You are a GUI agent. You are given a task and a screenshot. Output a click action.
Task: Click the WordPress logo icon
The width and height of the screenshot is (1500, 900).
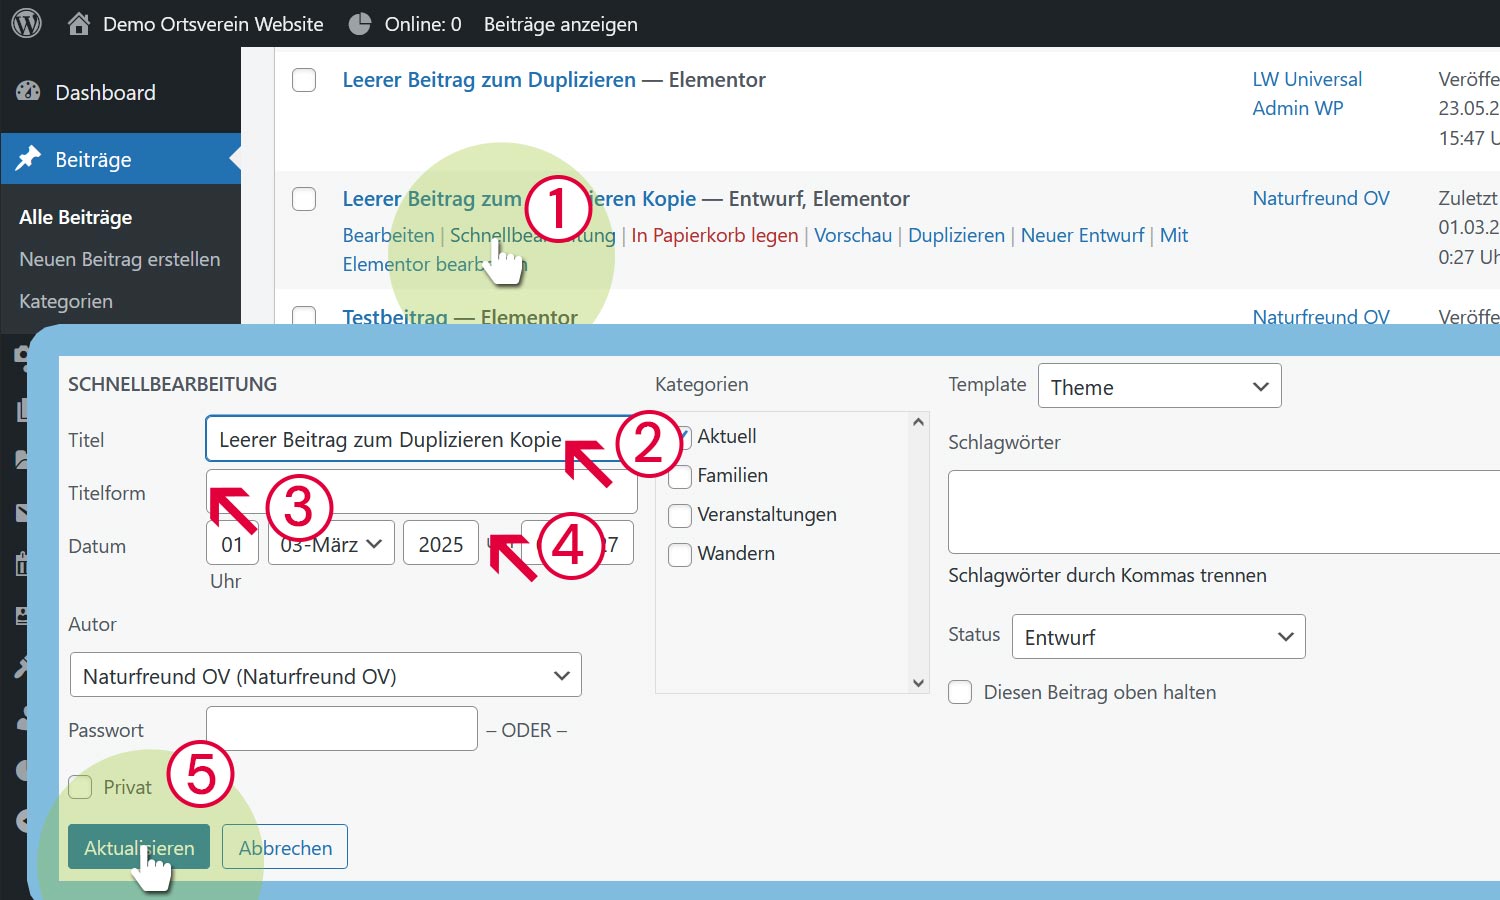coord(27,24)
